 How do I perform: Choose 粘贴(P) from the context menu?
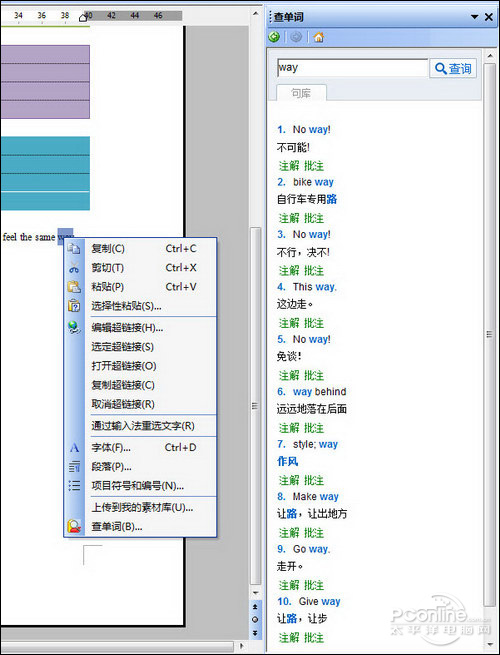pyautogui.click(x=141, y=287)
